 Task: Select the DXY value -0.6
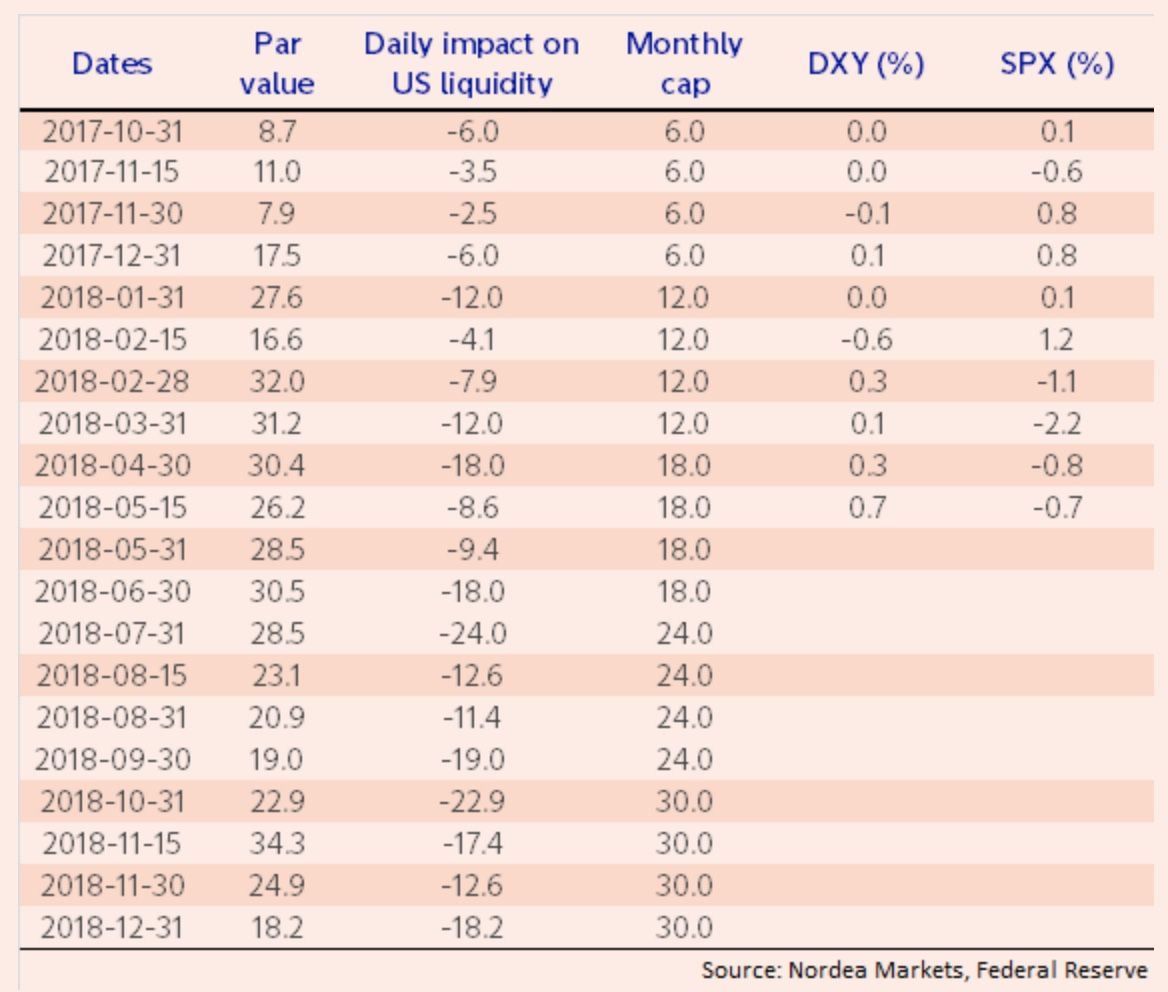click(x=866, y=340)
